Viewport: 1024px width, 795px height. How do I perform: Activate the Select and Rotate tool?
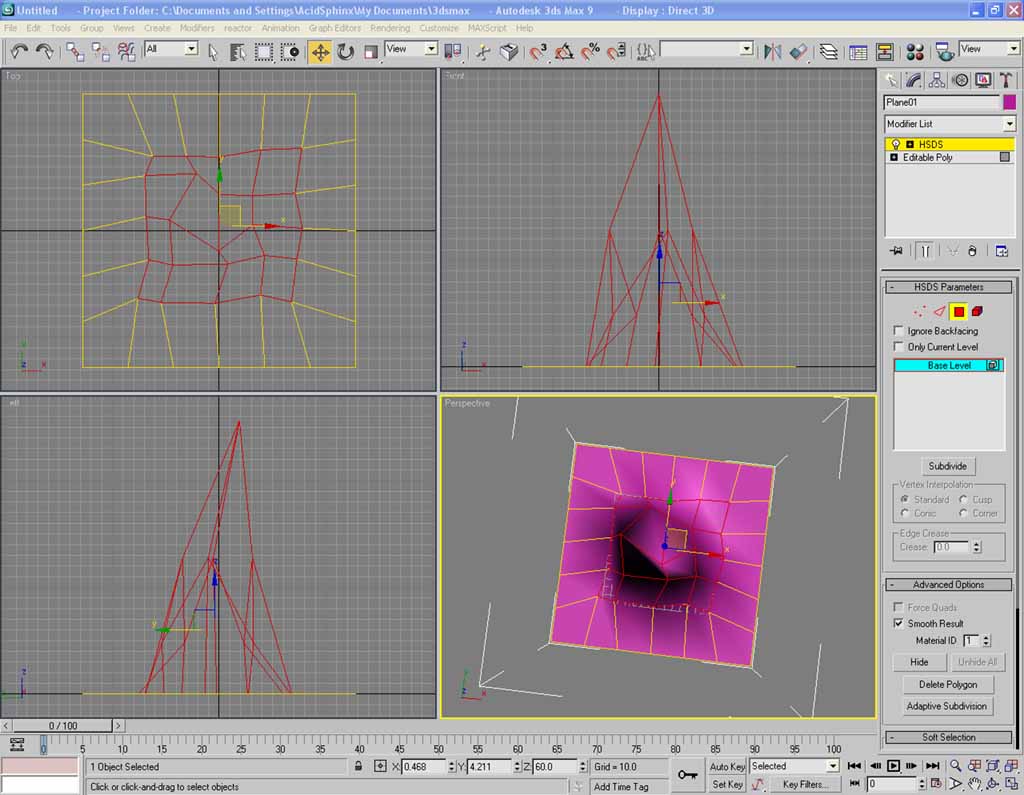[x=345, y=52]
